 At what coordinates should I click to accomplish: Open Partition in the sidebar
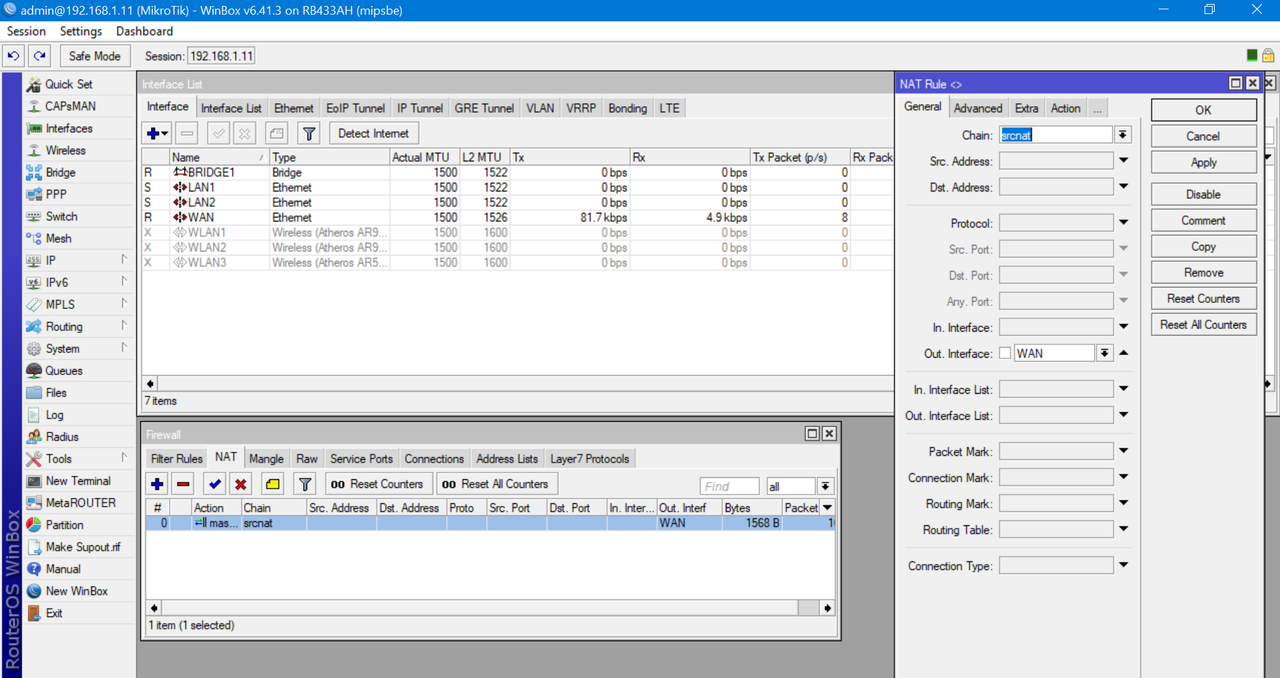coord(64,524)
